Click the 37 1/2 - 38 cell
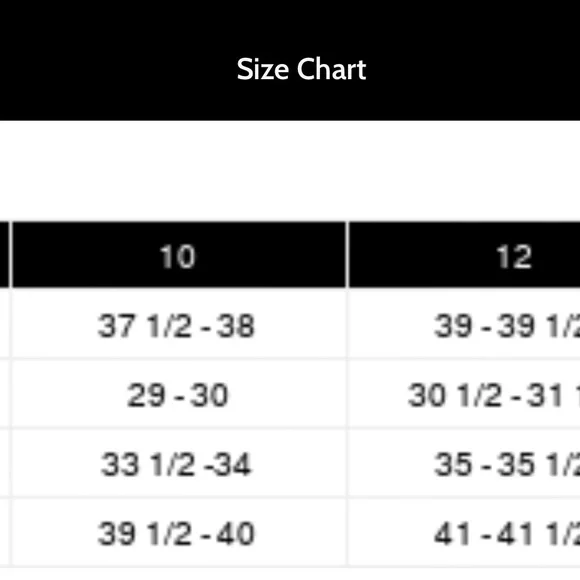This screenshot has height=580, width=580. coord(179,323)
